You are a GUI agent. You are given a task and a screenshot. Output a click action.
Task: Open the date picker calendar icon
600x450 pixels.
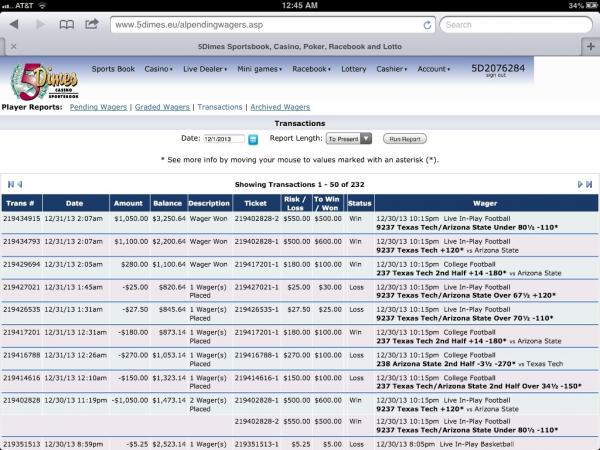pyautogui.click(x=253, y=139)
